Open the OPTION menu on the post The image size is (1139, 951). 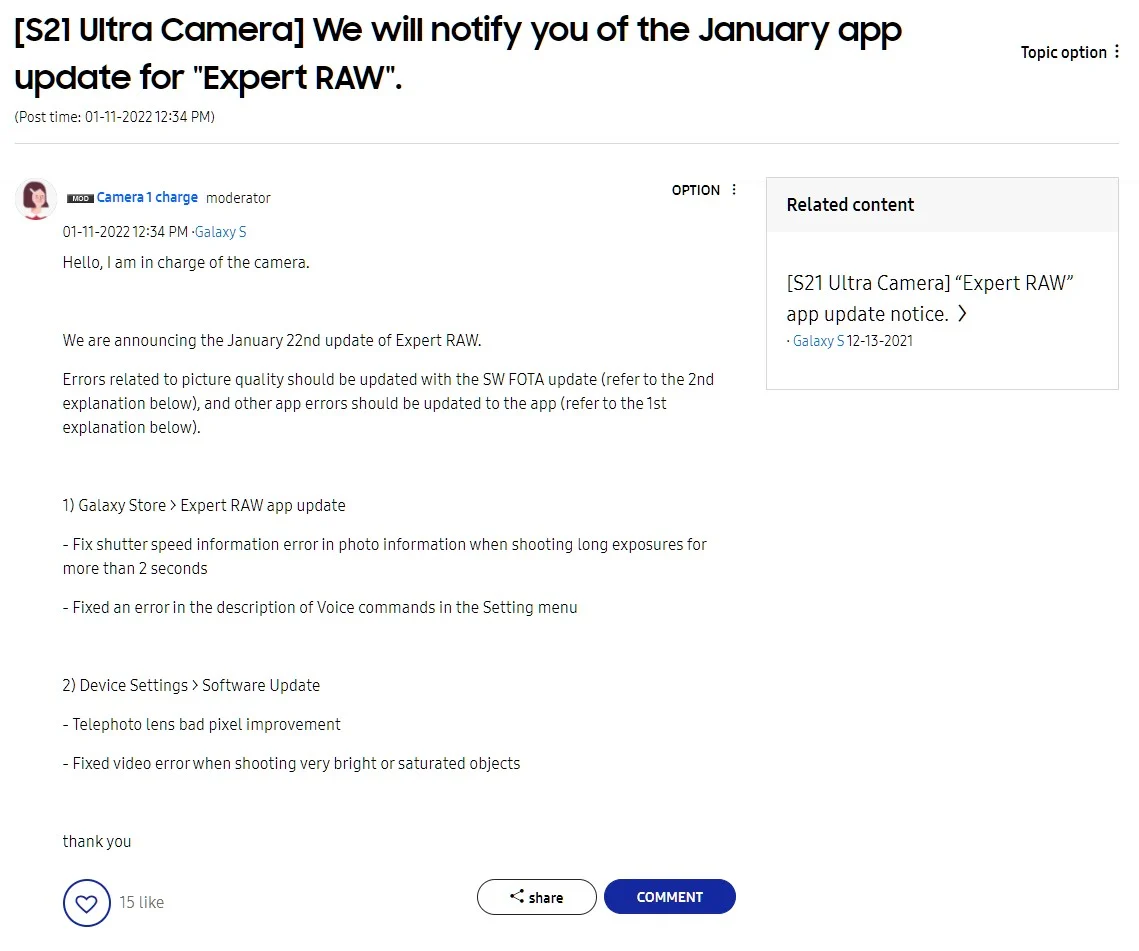coord(705,190)
